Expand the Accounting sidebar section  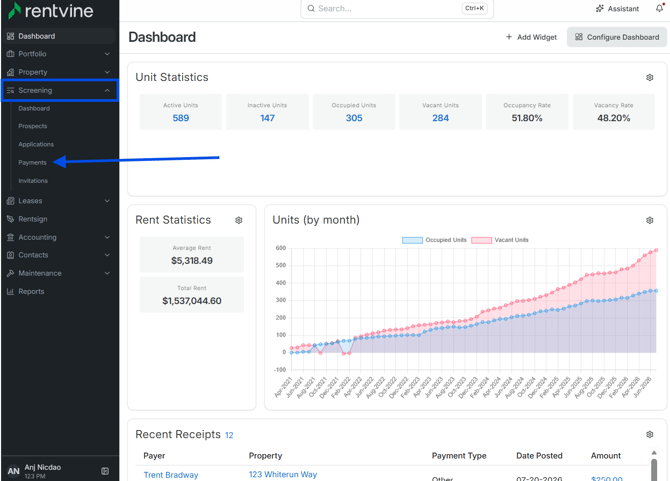(x=59, y=237)
